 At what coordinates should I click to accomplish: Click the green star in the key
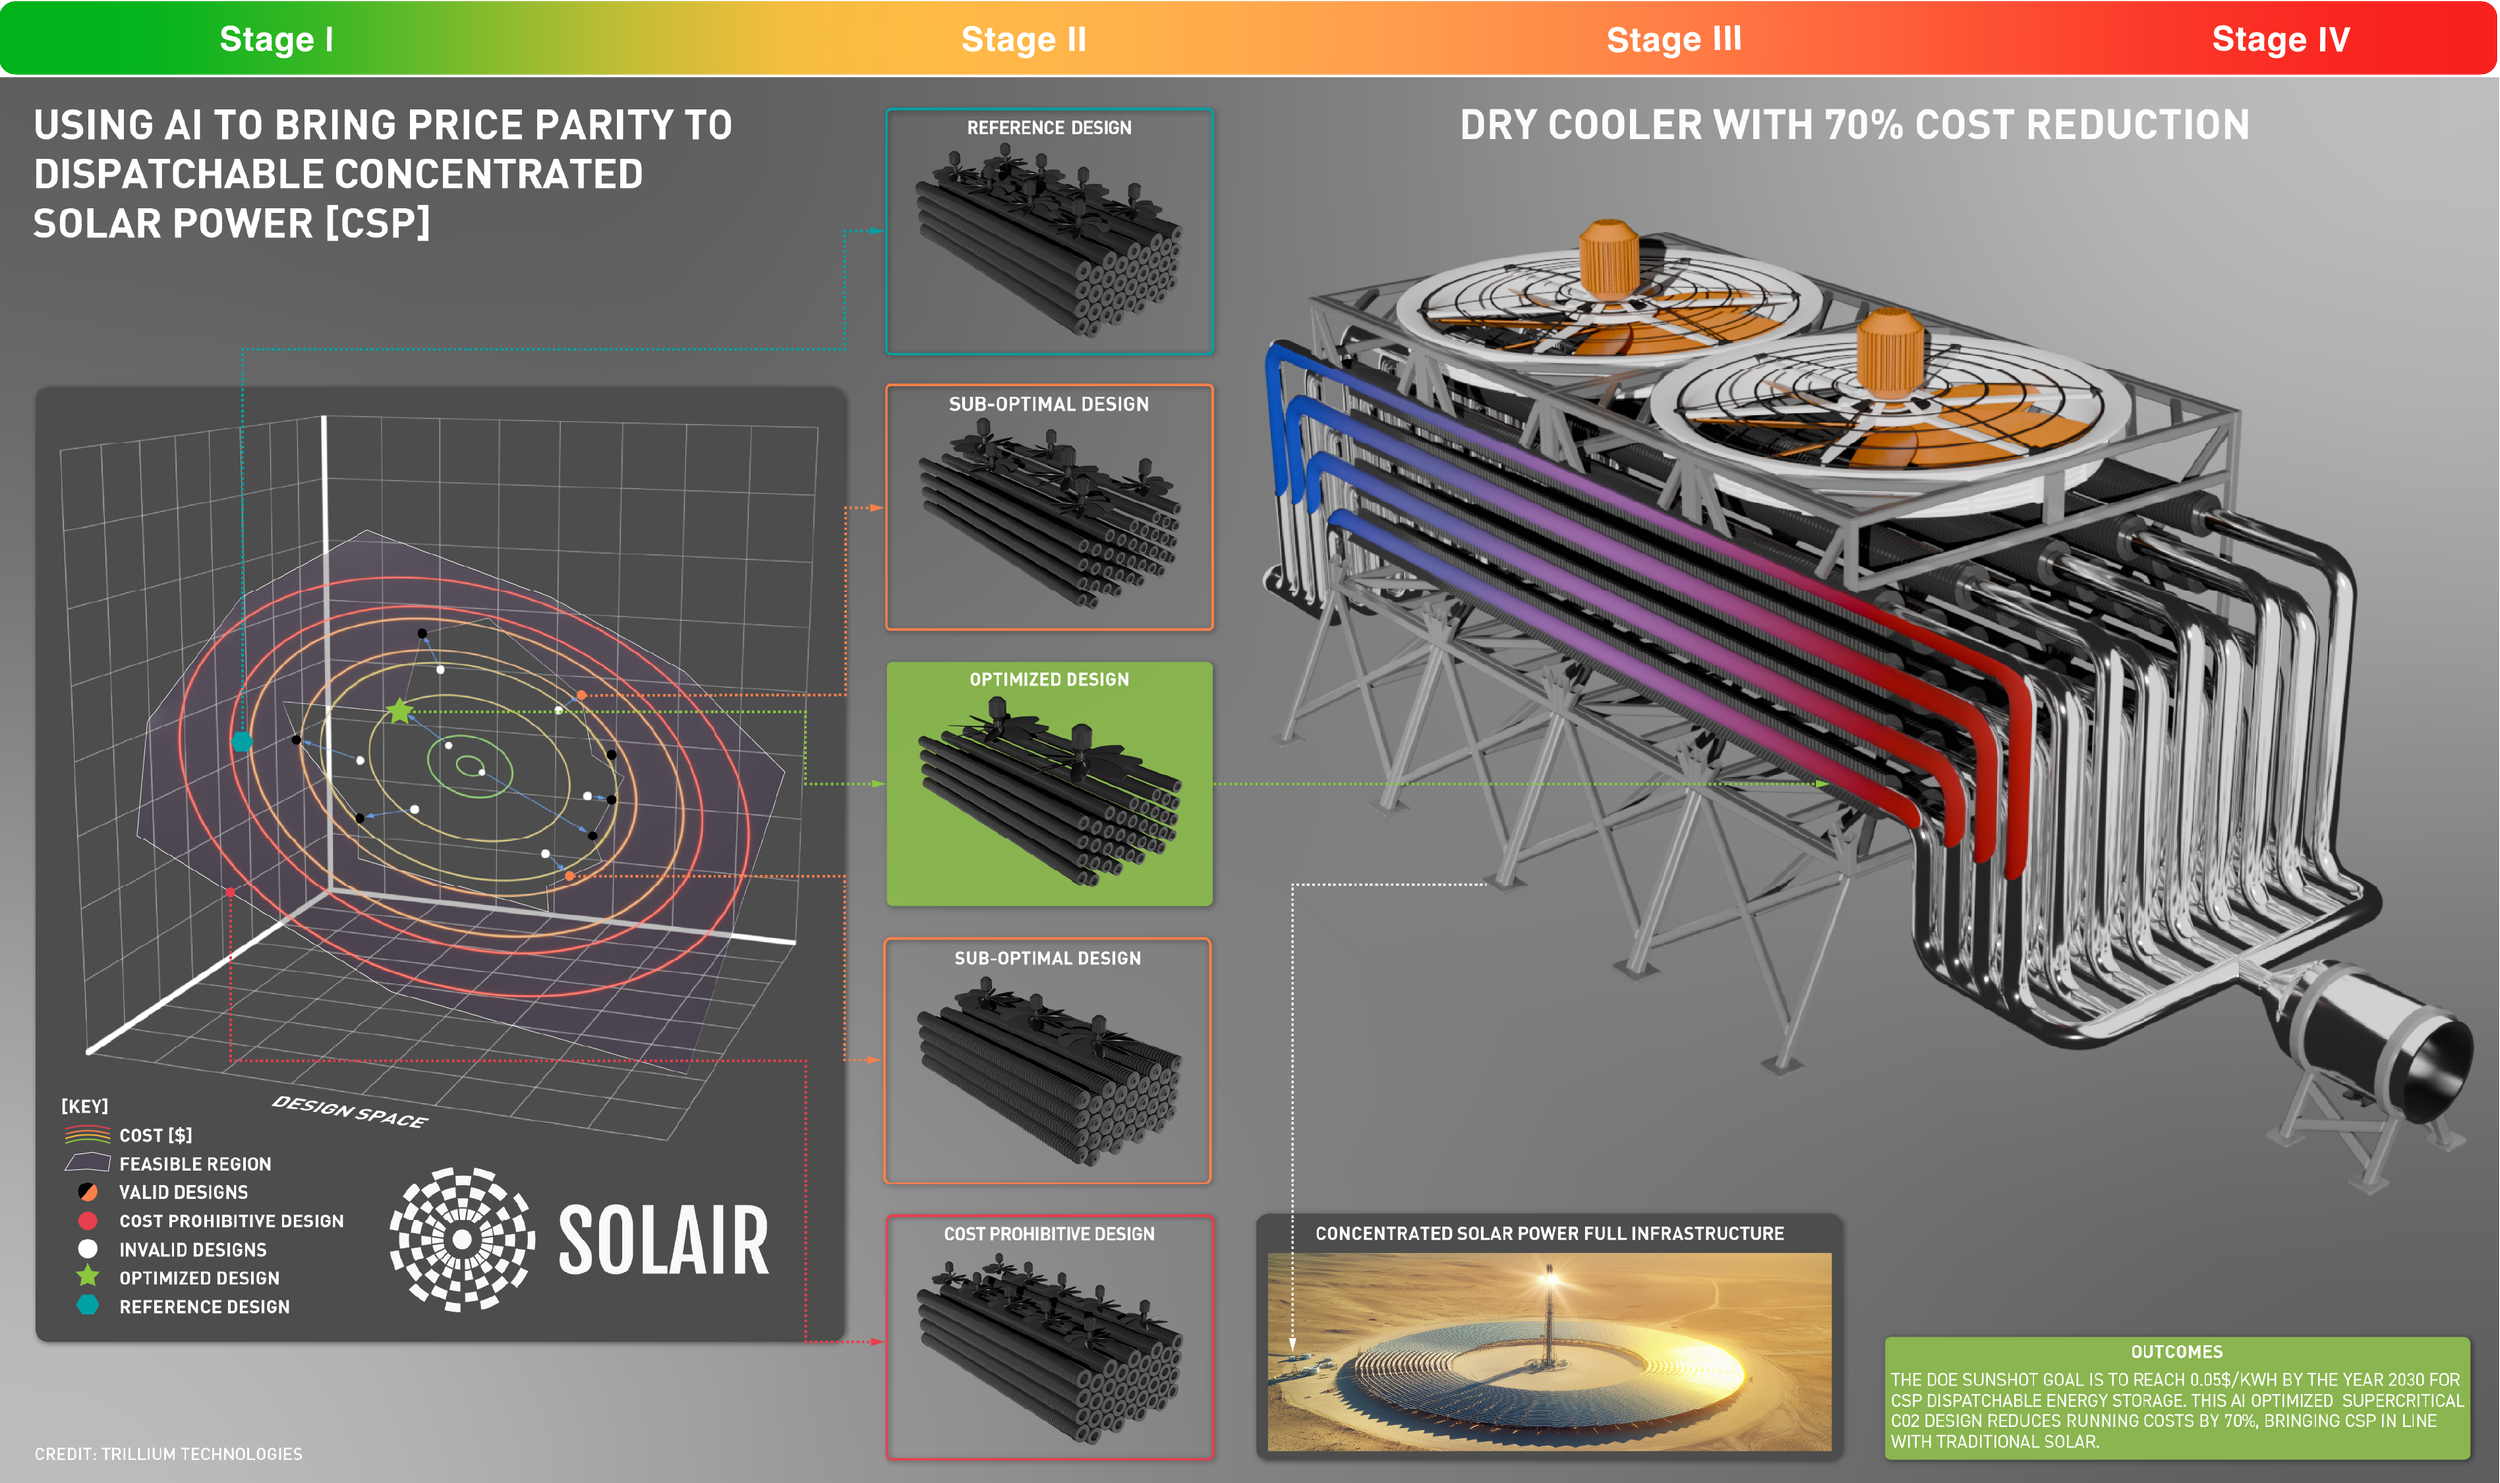coord(88,1276)
